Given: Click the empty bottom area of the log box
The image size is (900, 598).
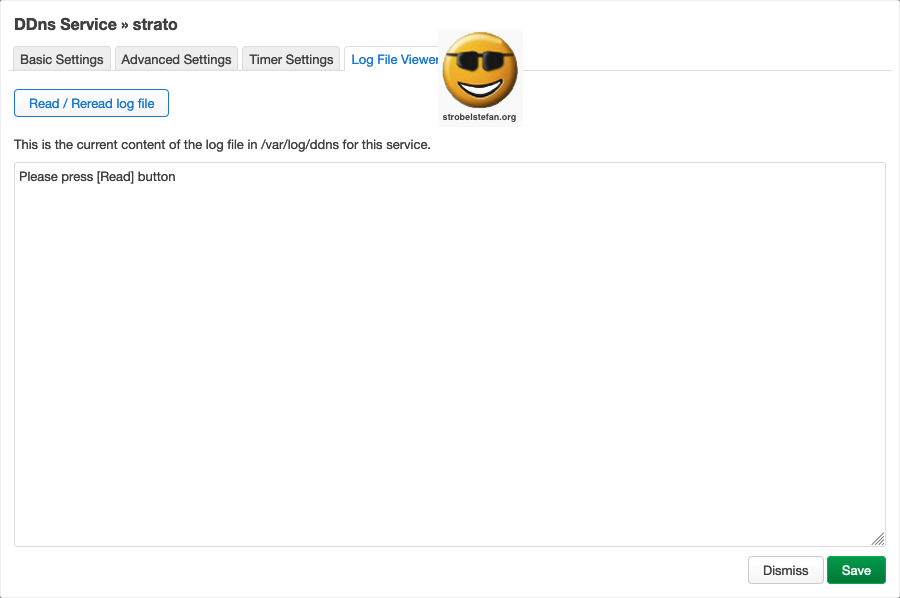Looking at the screenshot, I should (450, 500).
